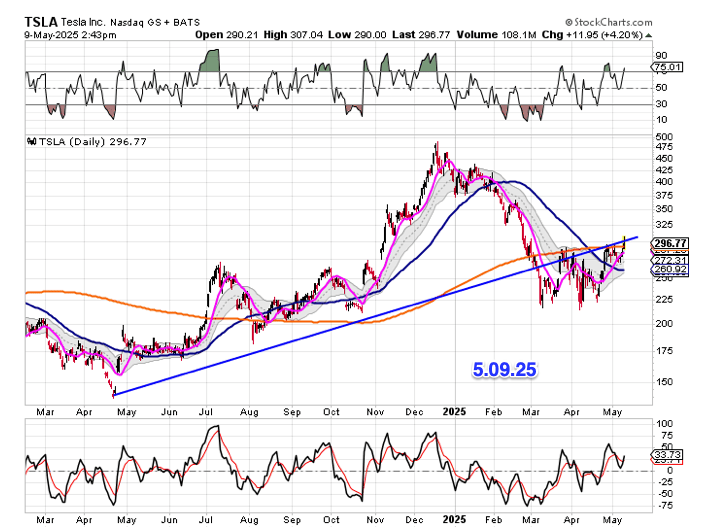
Task: Click the 272.31 moving average price tag
Action: (x=667, y=260)
